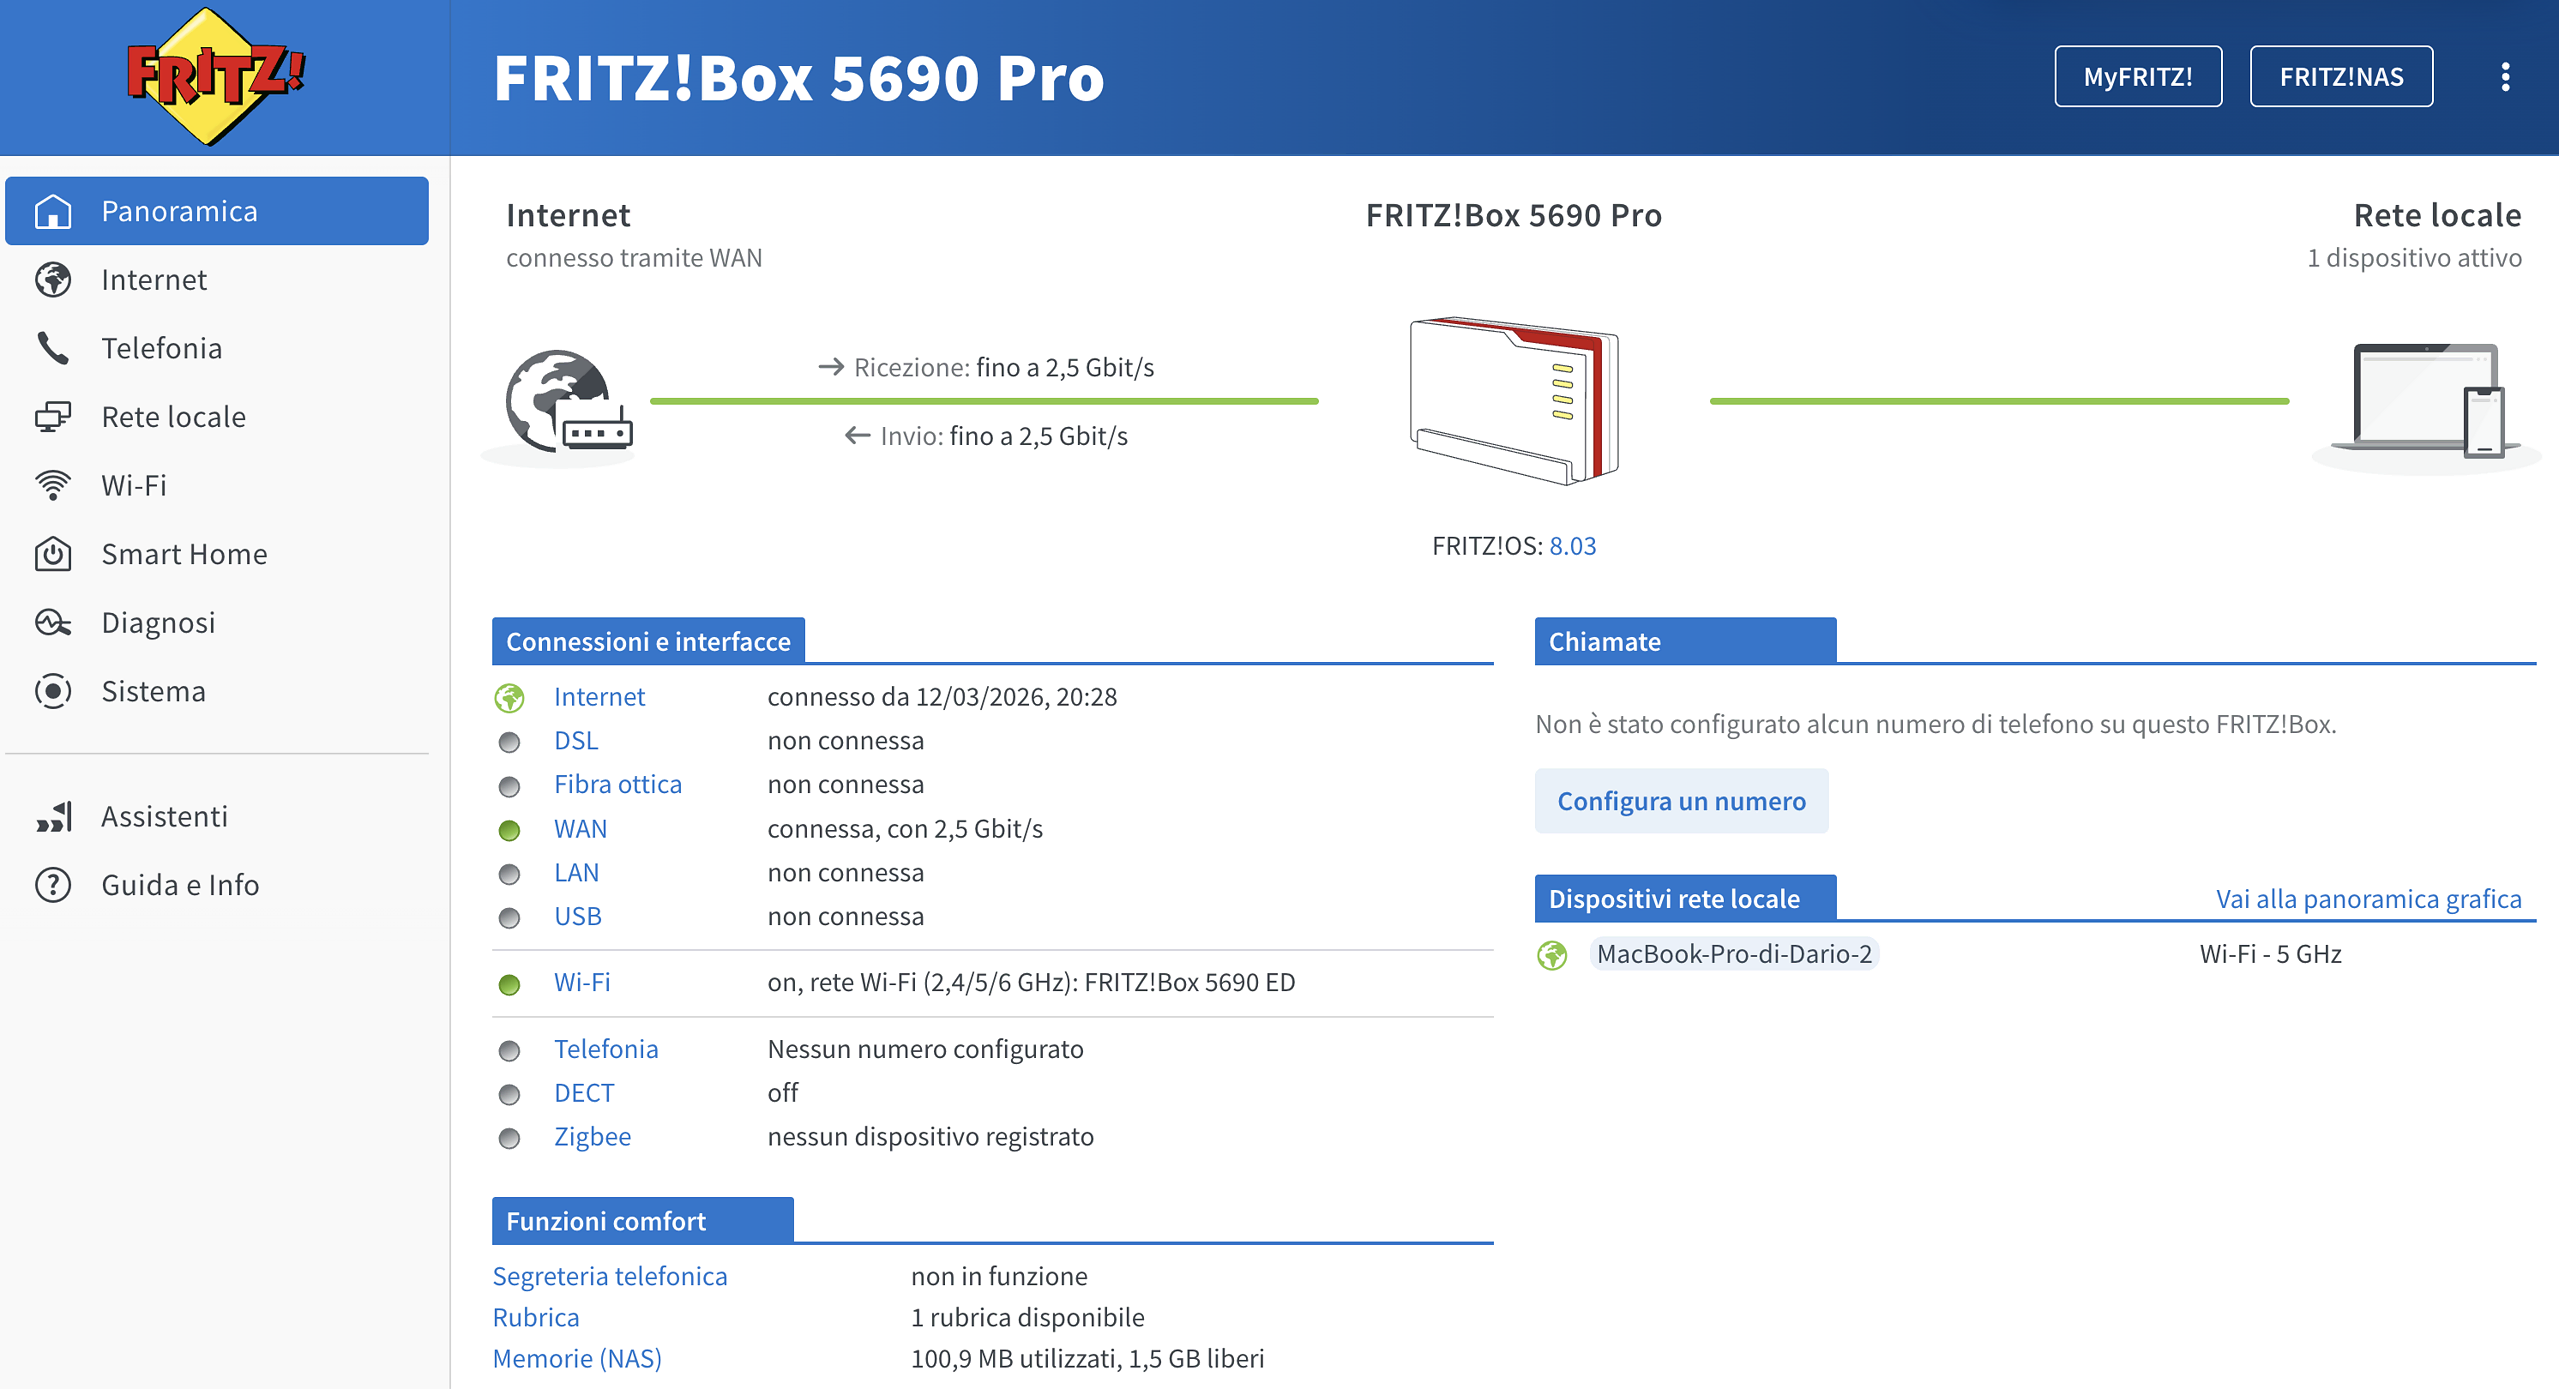Viewport: 2559px width, 1389px height.
Task: Open the Fibra ottica link
Action: 618,784
